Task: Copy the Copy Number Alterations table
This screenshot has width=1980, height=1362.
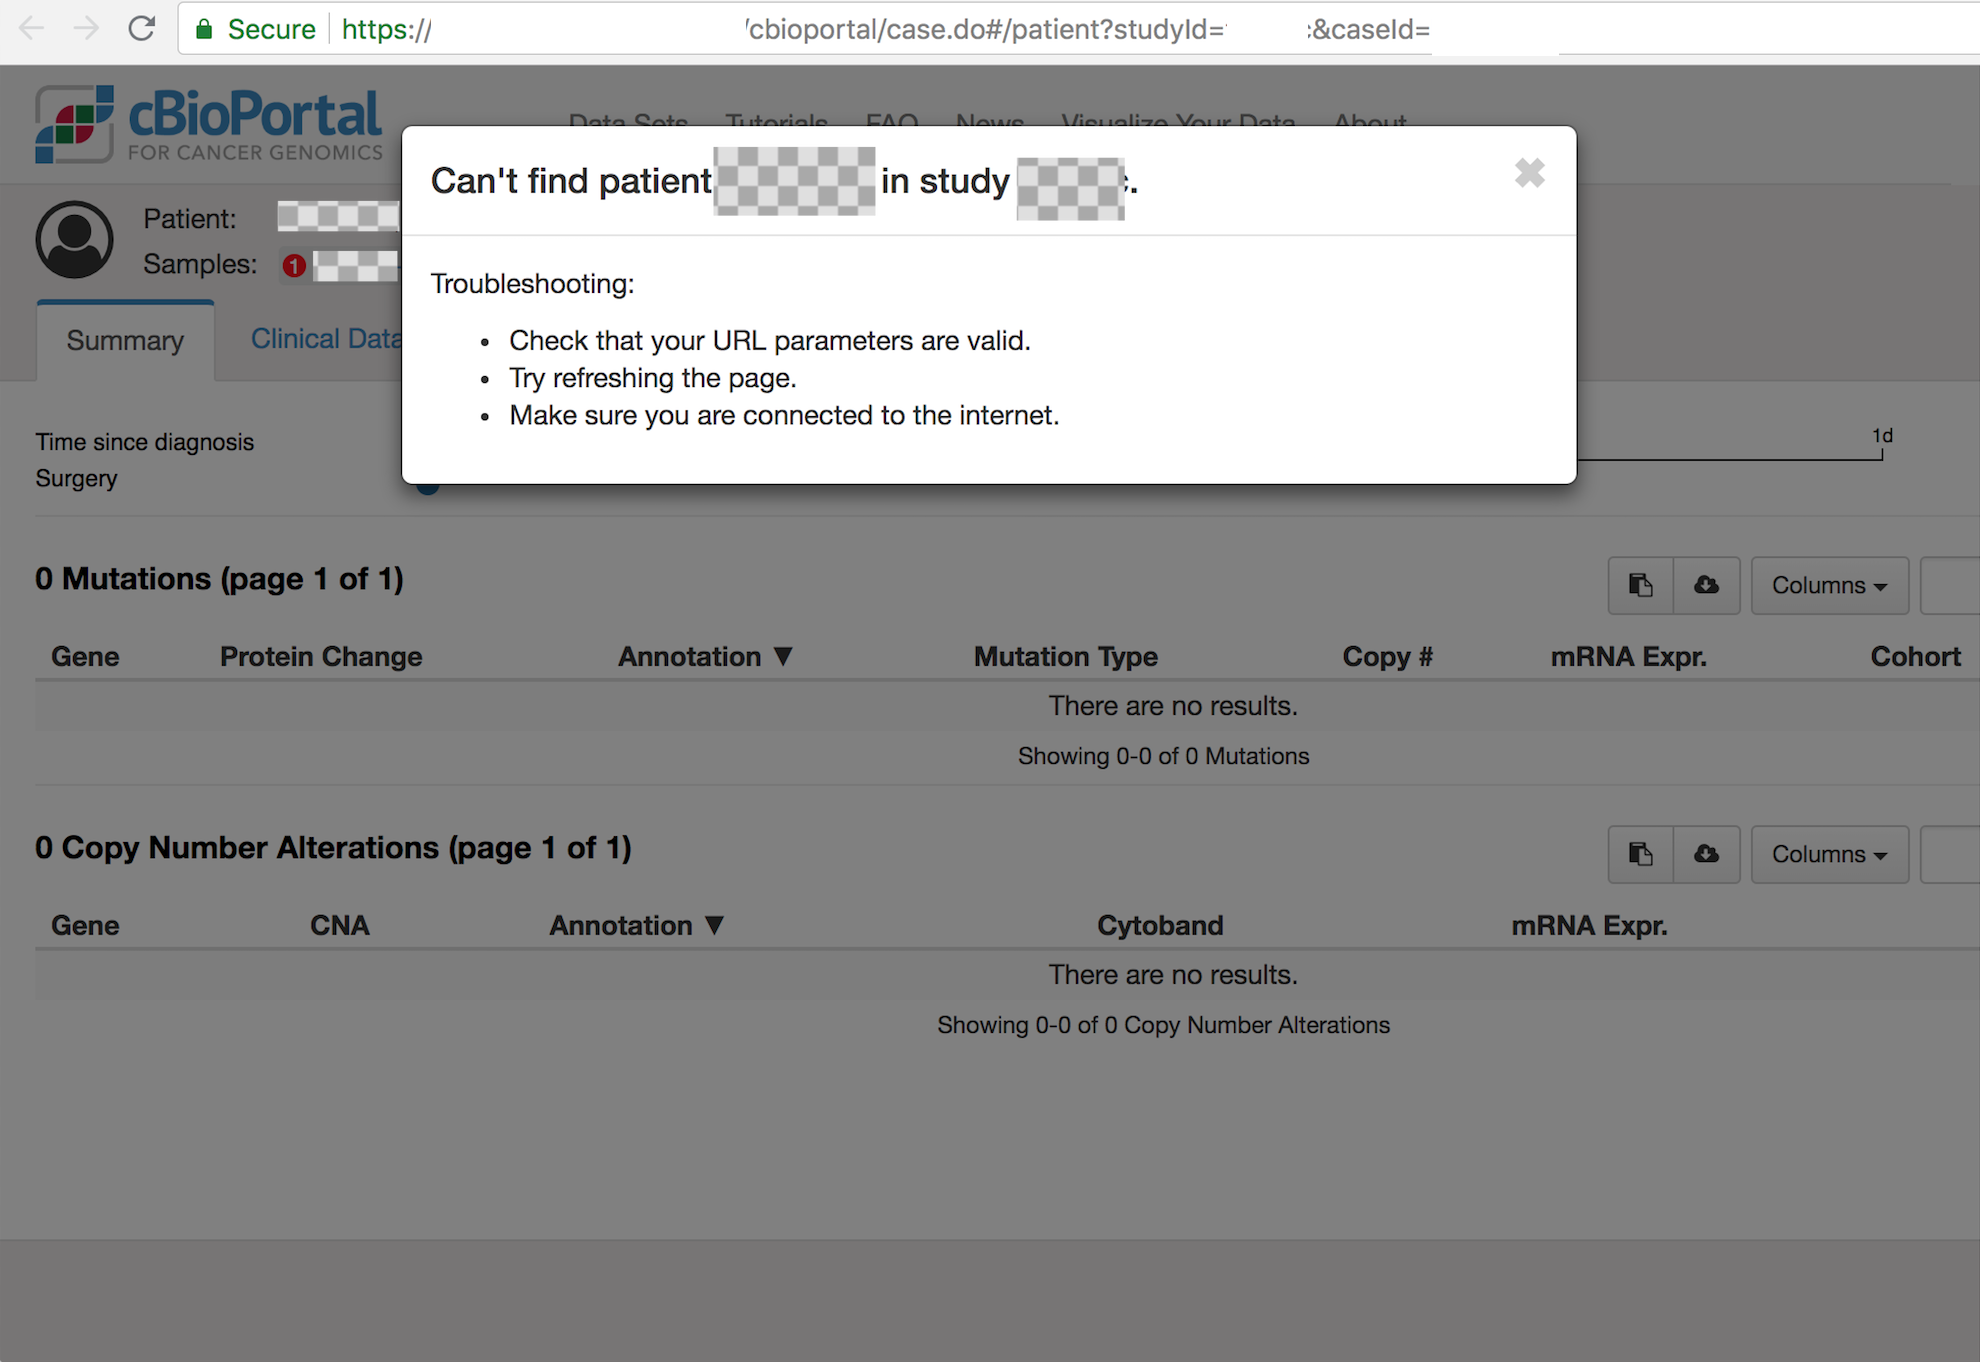Action: coord(1640,854)
